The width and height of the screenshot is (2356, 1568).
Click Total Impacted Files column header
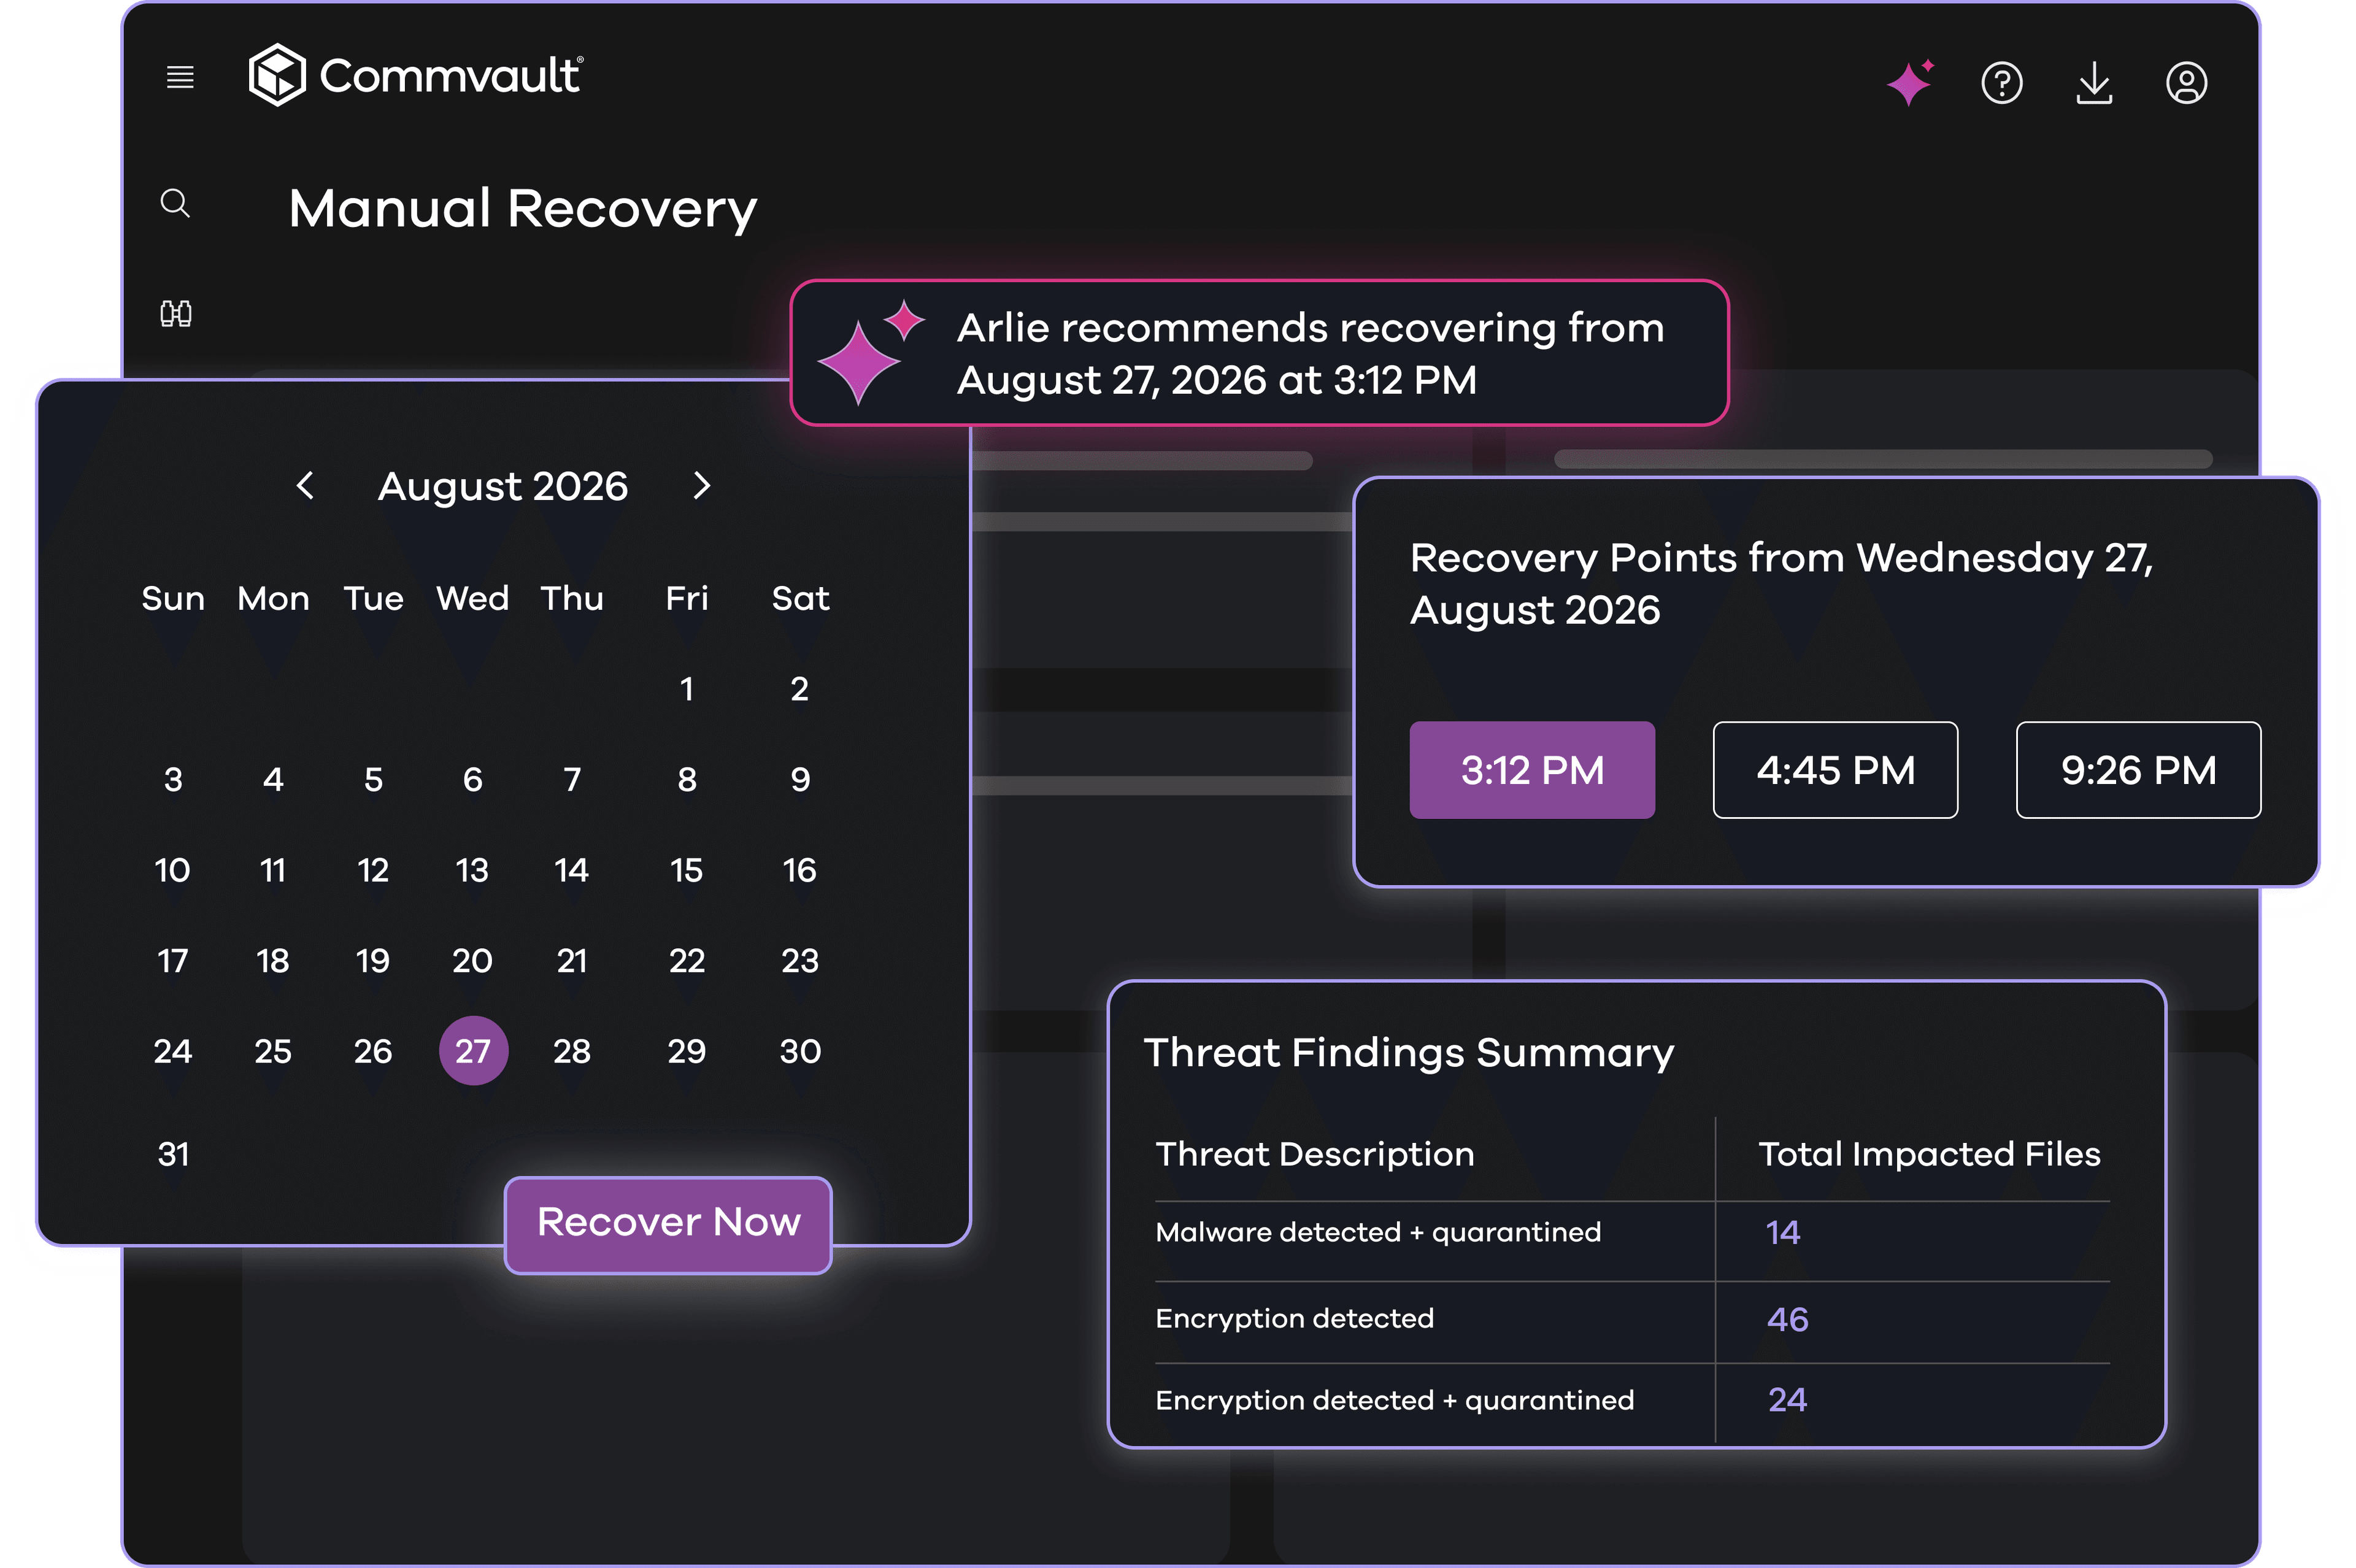(x=1929, y=1155)
